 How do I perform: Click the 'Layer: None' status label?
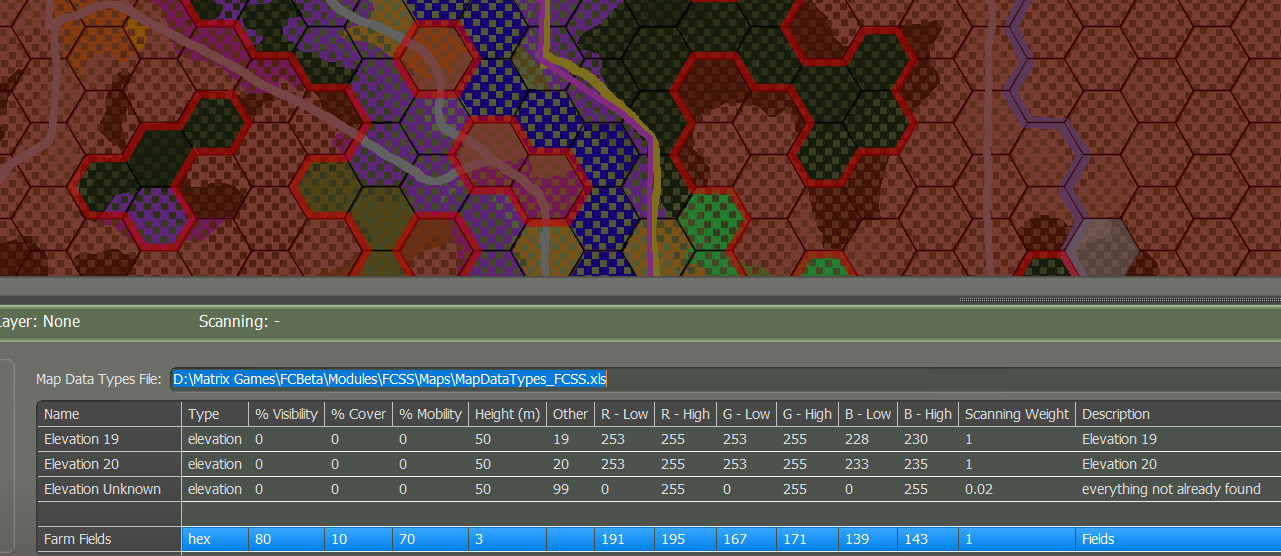(39, 322)
